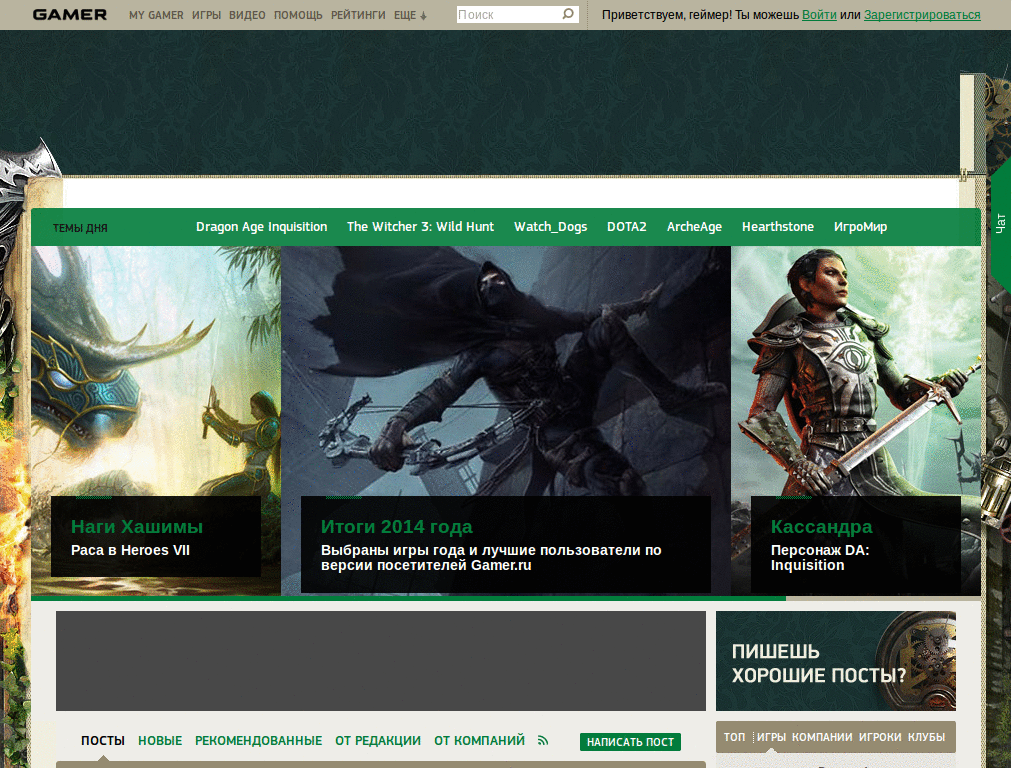Image resolution: width=1024 pixels, height=768 pixels.
Task: Switch to the ОТ РЕДАКЦИИ tab
Action: (377, 741)
